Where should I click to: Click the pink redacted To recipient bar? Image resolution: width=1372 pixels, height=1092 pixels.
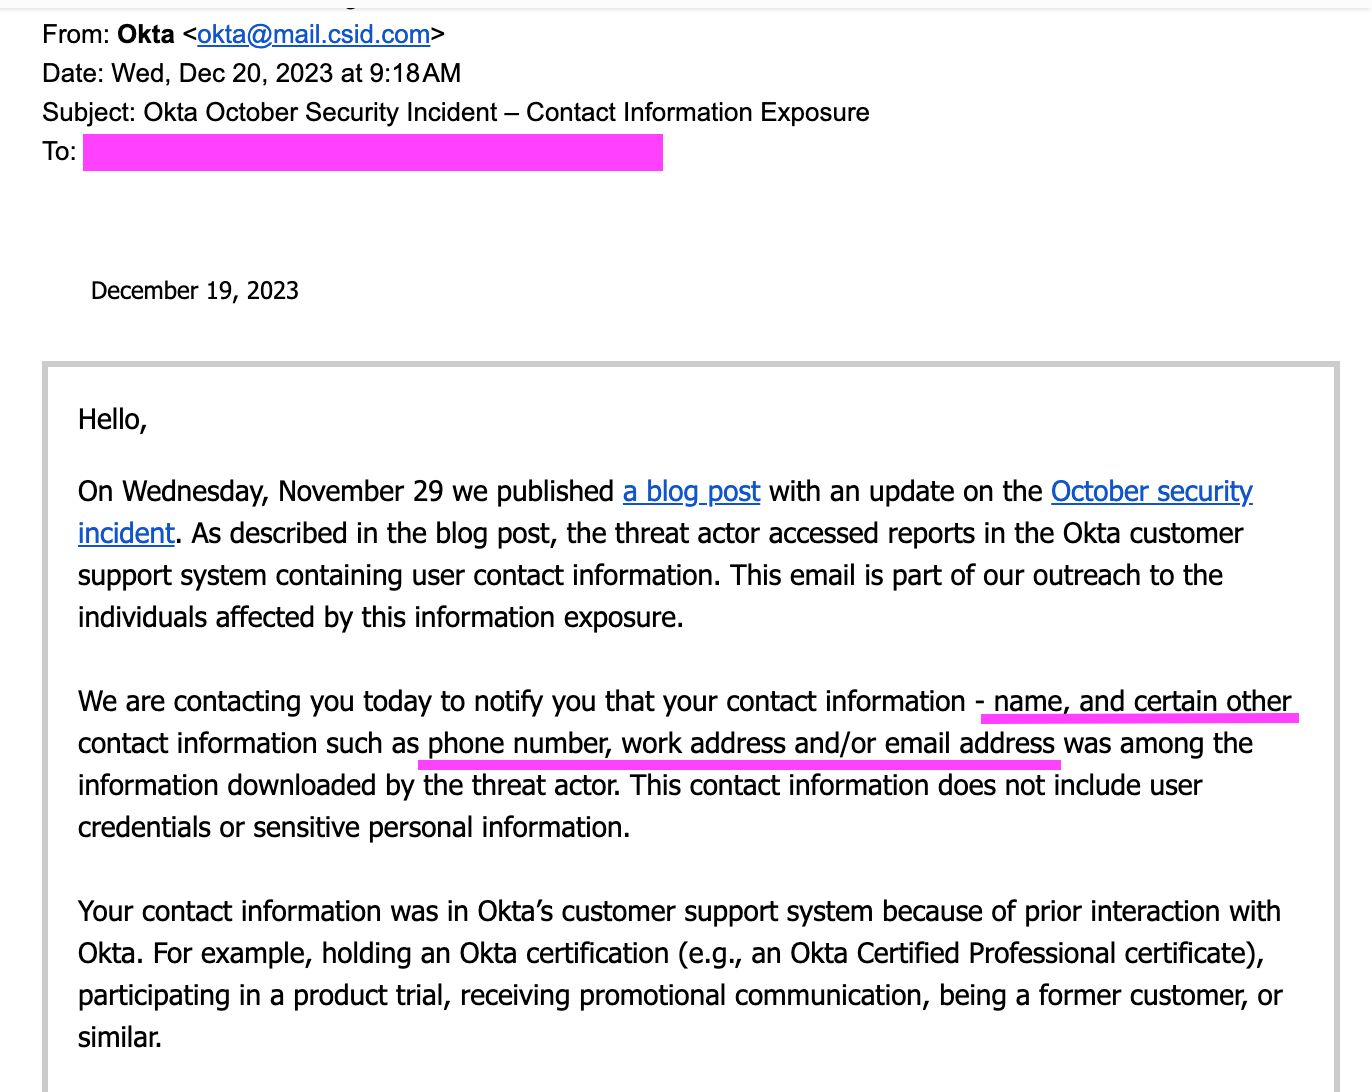click(372, 153)
